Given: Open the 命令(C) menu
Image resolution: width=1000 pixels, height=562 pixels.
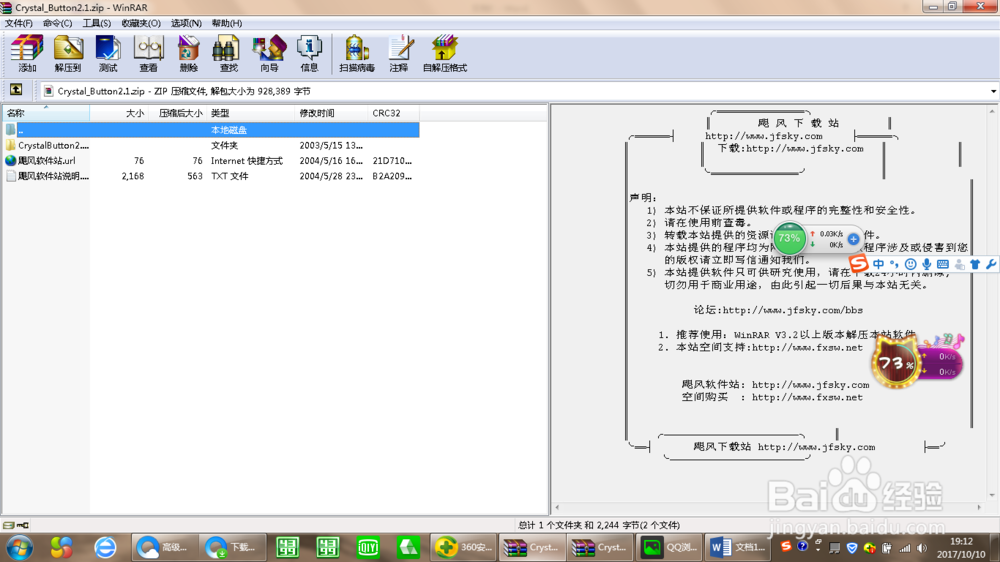Looking at the screenshot, I should [57, 23].
